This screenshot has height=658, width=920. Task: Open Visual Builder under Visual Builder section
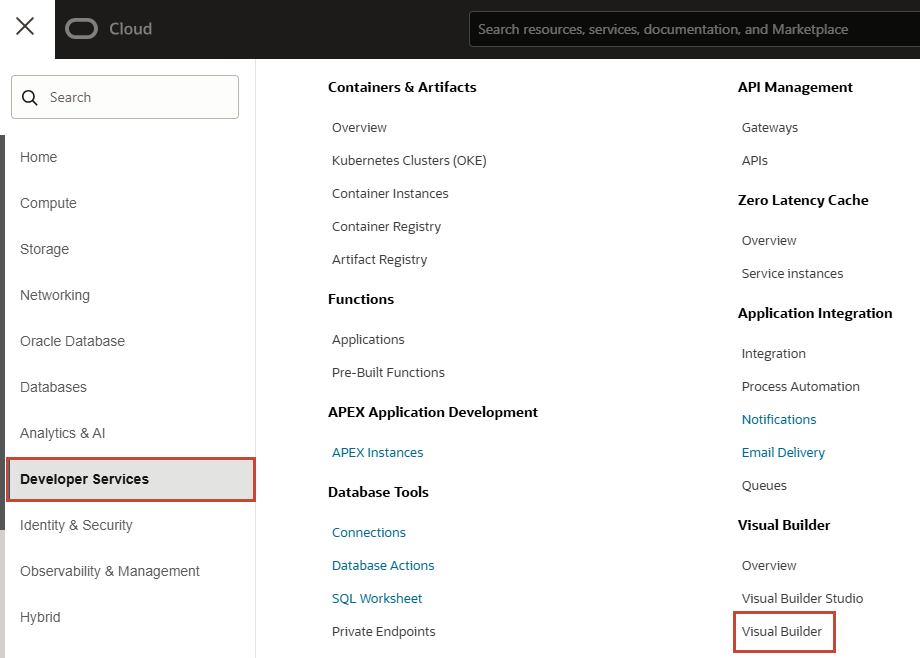(x=782, y=631)
